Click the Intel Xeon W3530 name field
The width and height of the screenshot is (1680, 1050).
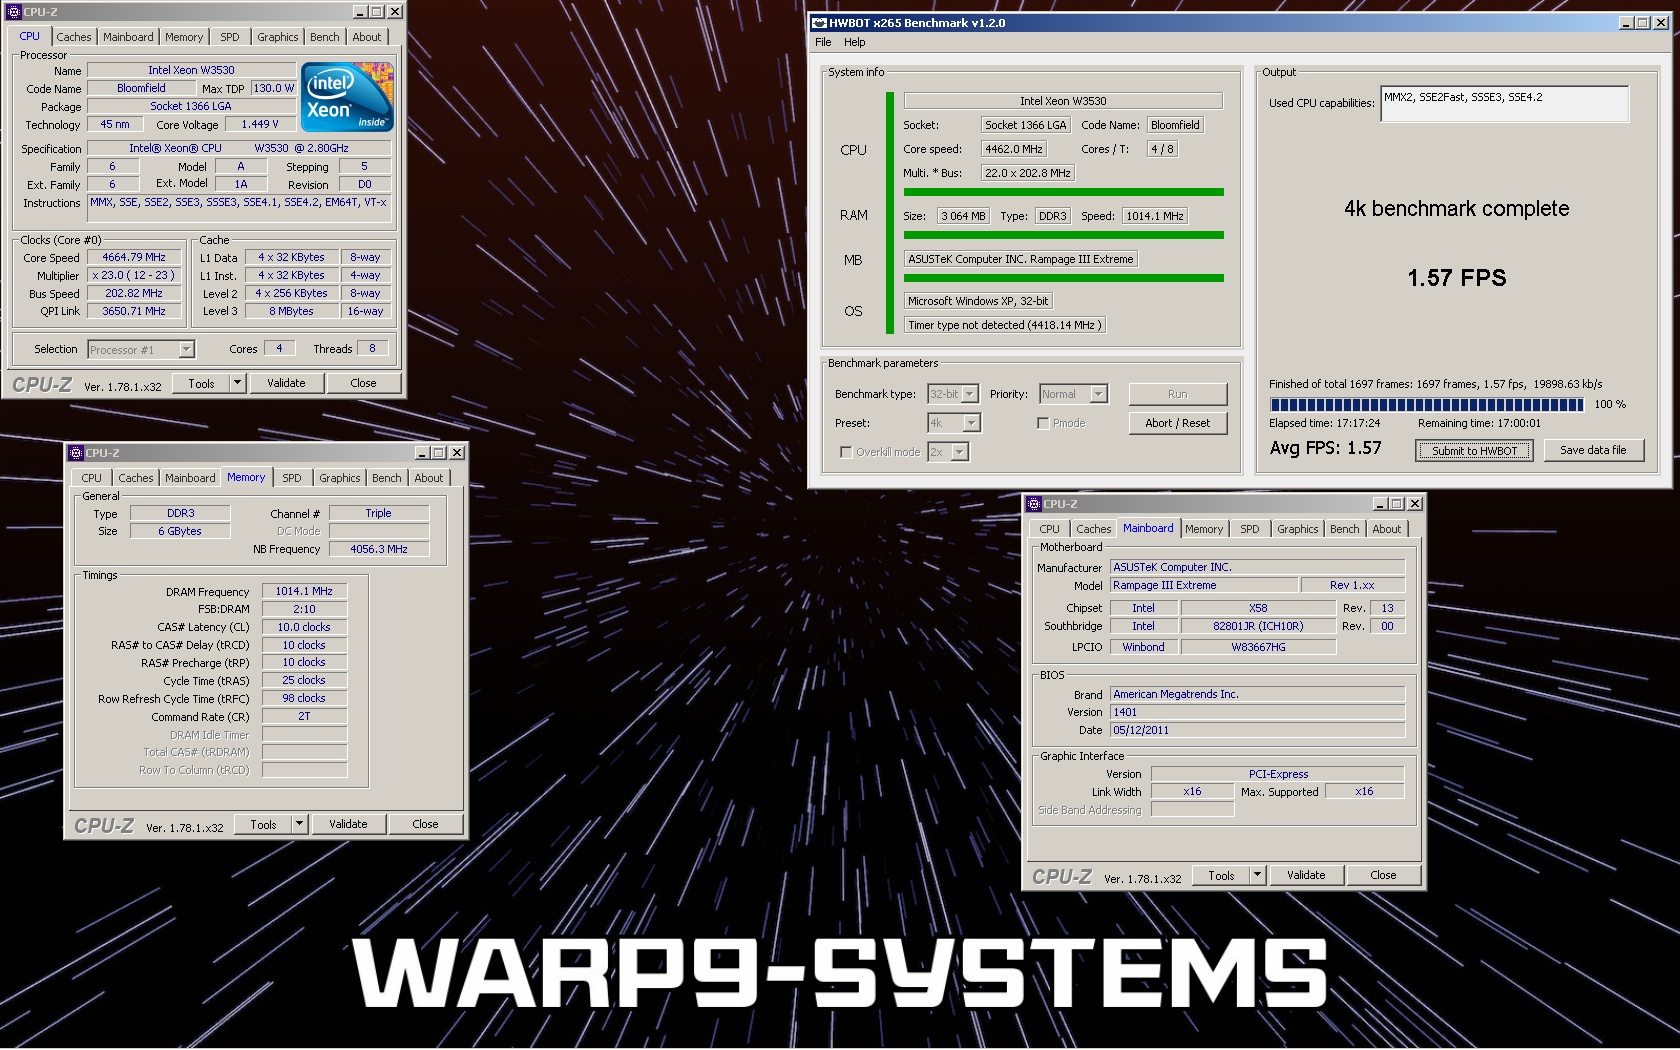click(191, 70)
